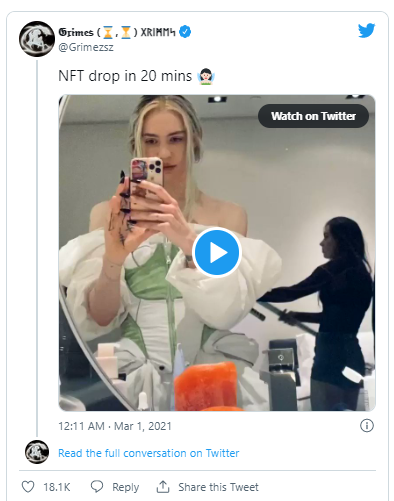The width and height of the screenshot is (394, 501).
Task: Click the share upload arrow icon
Action: tap(163, 487)
